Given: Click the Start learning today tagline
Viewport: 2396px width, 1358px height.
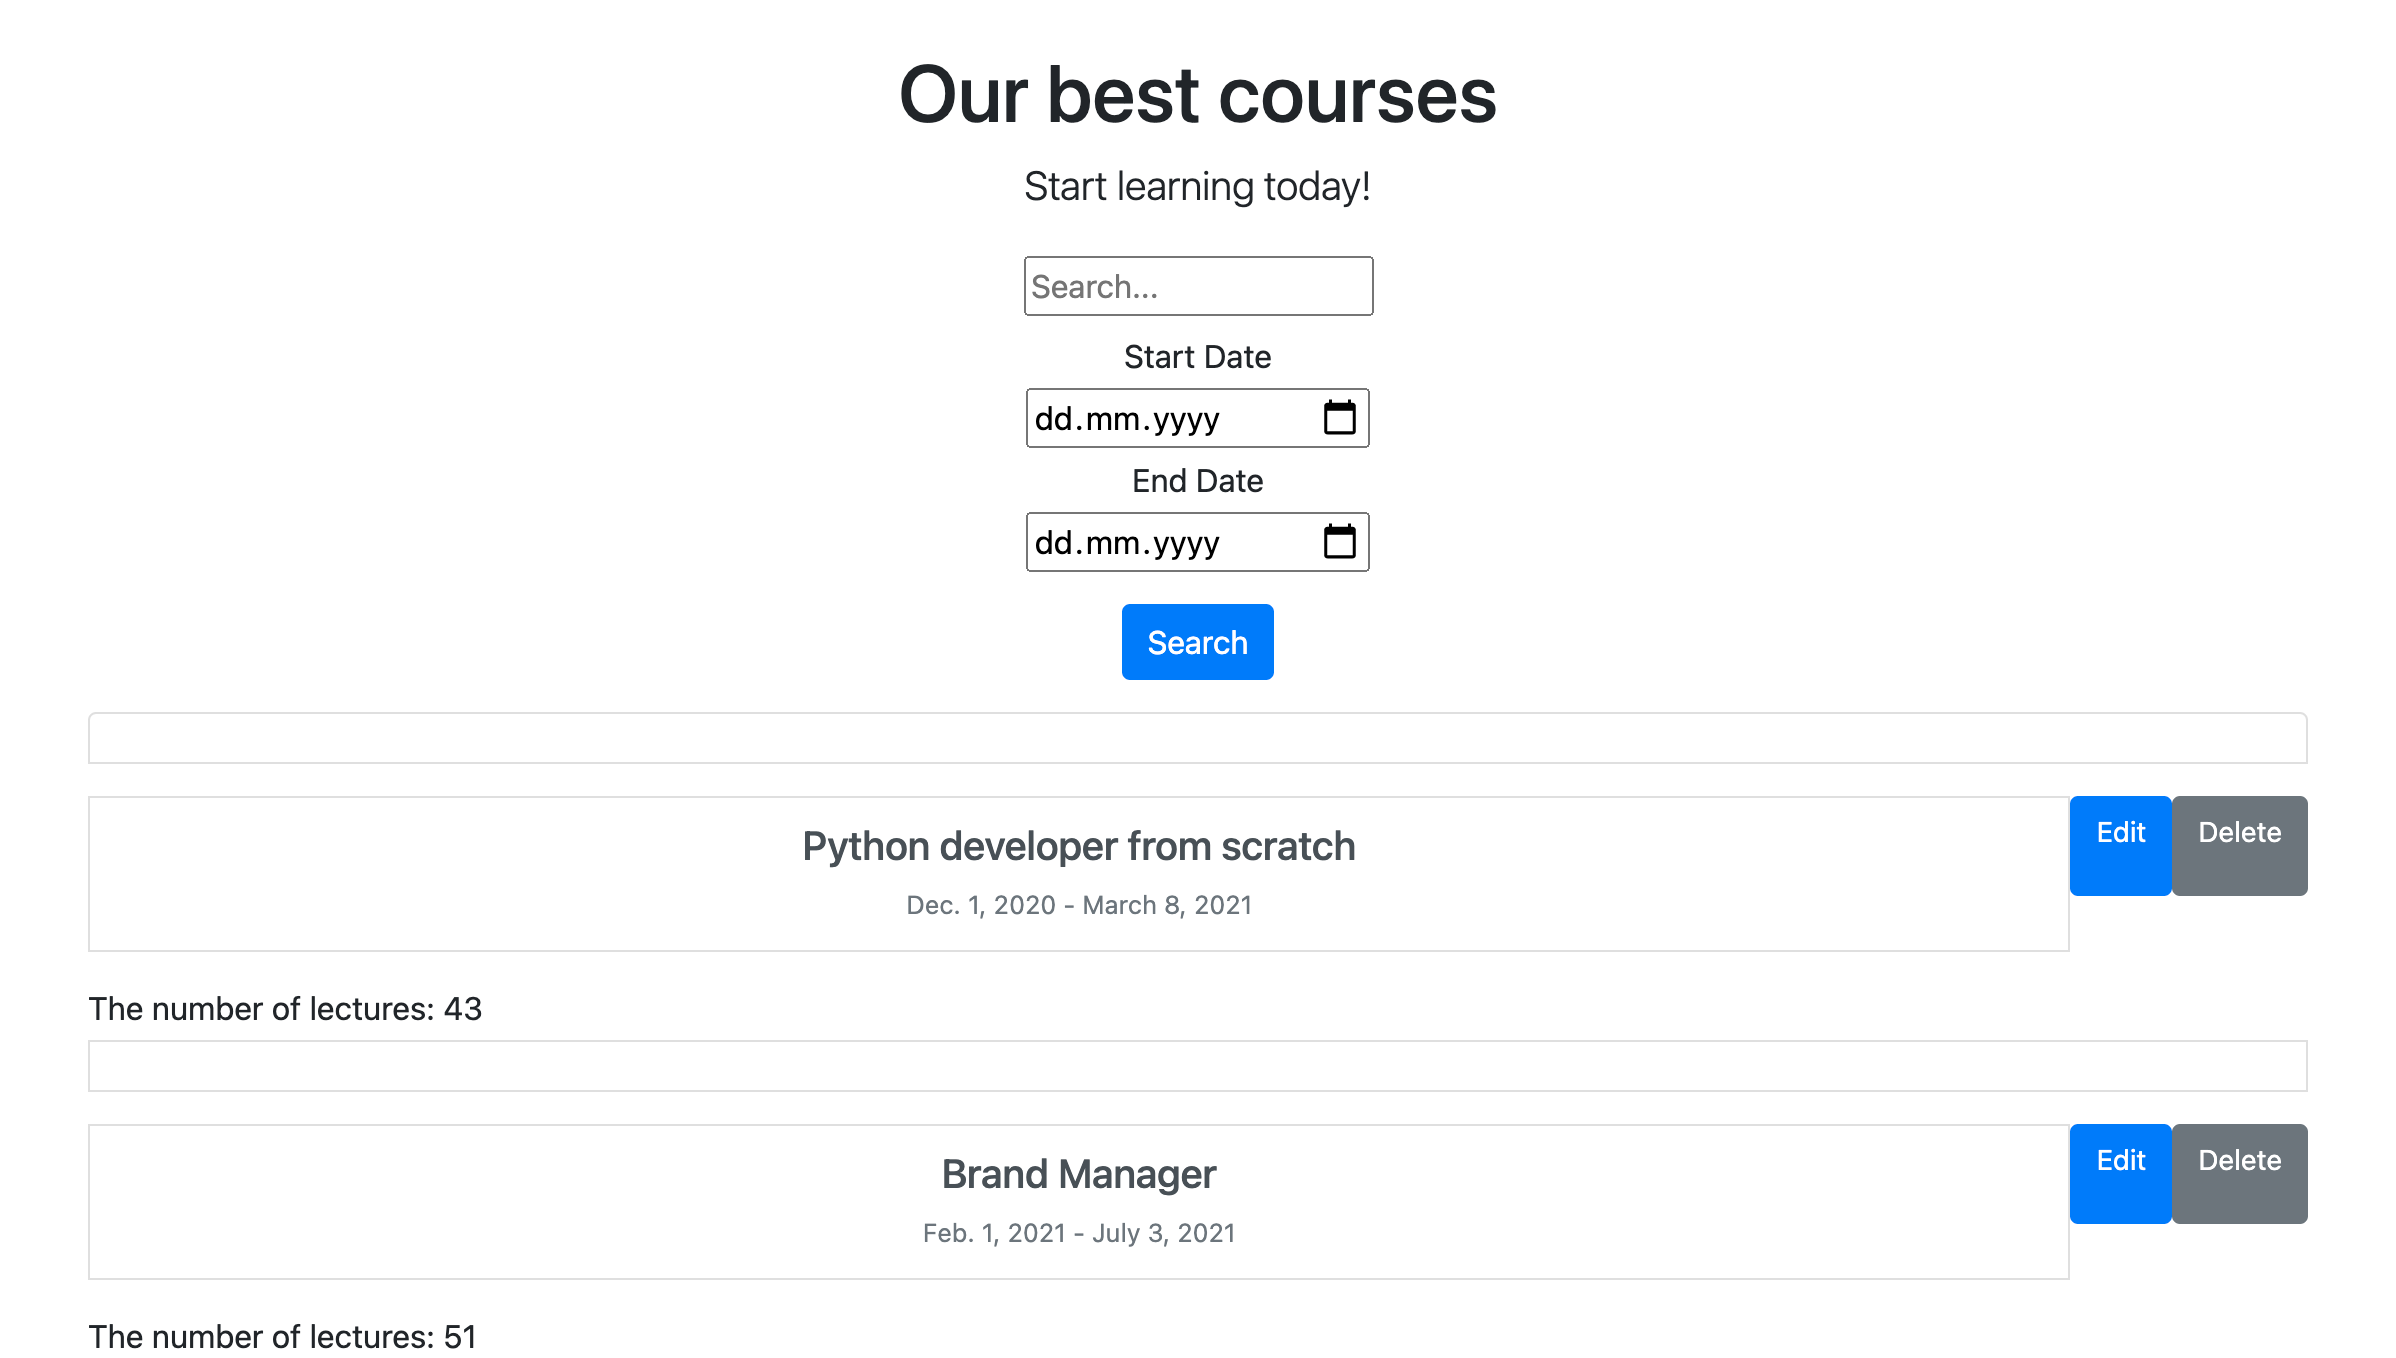Looking at the screenshot, I should (x=1197, y=184).
